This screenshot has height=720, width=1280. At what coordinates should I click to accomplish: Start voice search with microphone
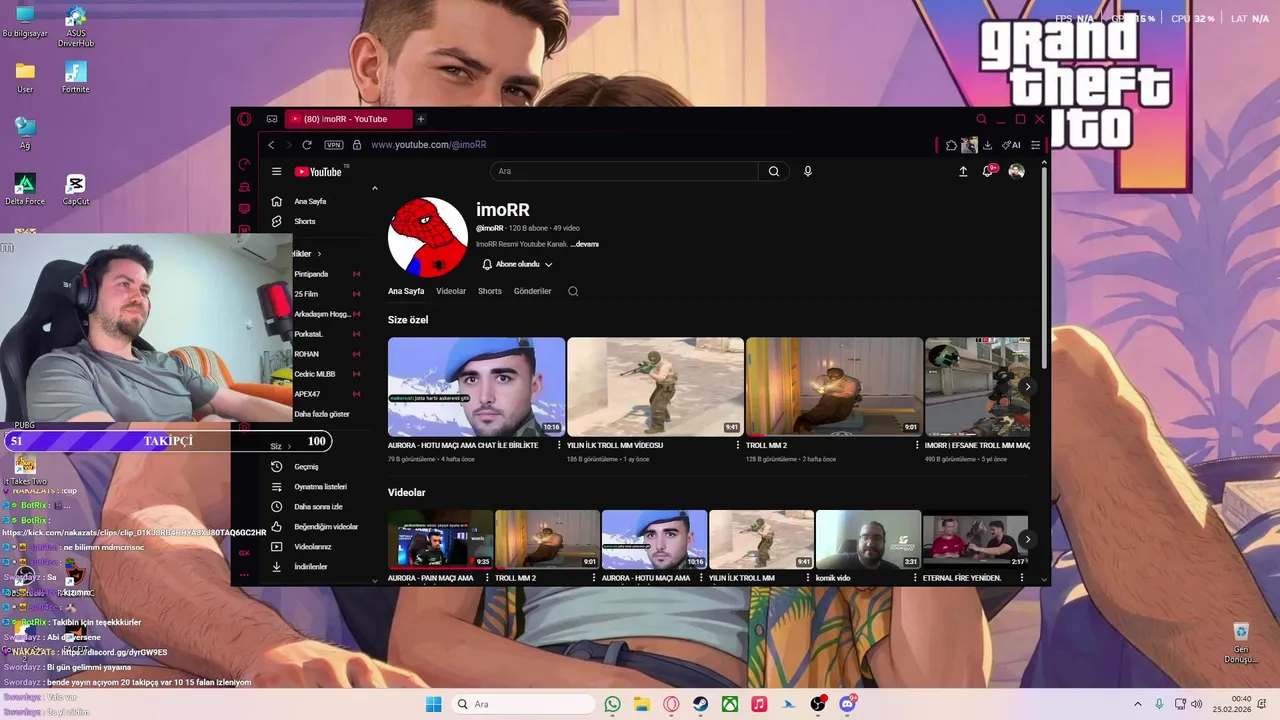point(808,171)
